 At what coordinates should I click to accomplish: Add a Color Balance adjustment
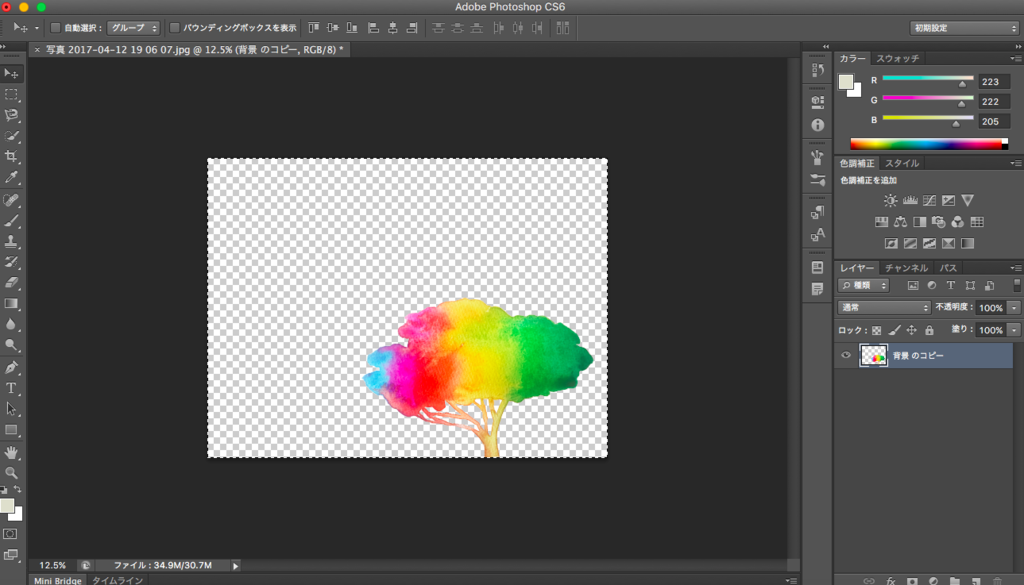coord(901,222)
